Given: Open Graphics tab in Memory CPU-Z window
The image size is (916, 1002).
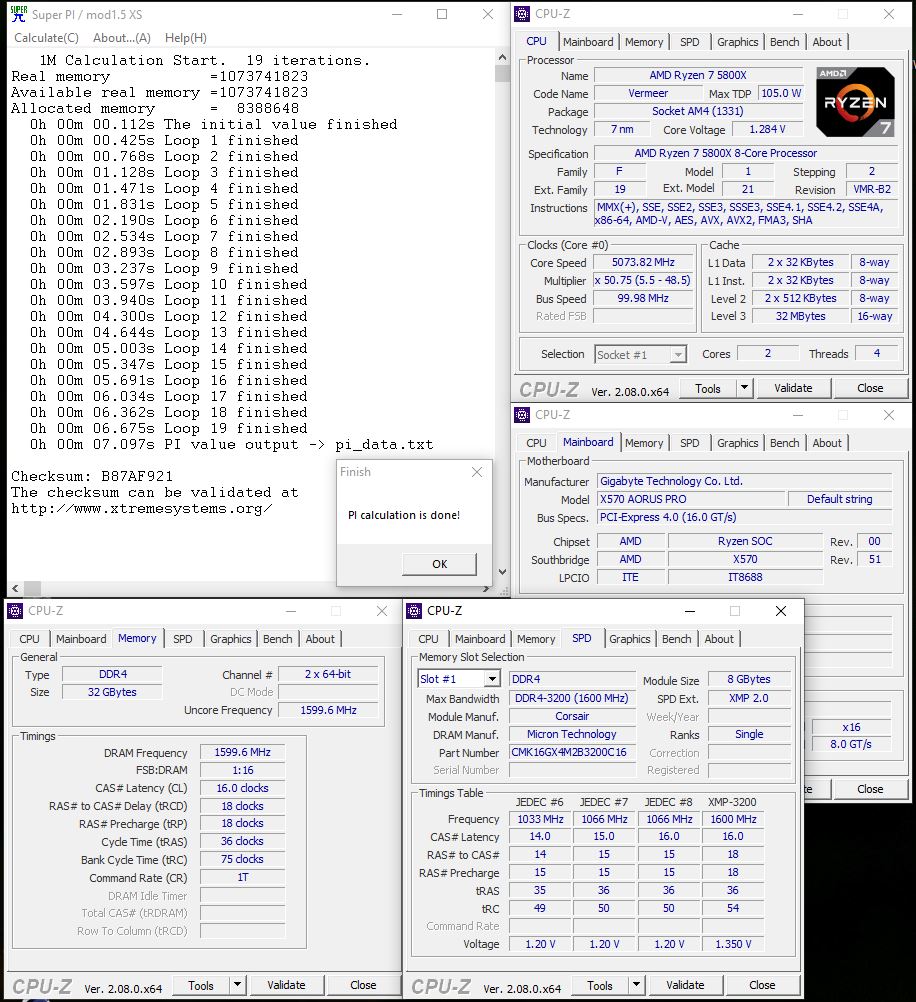Looking at the screenshot, I should pos(230,639).
